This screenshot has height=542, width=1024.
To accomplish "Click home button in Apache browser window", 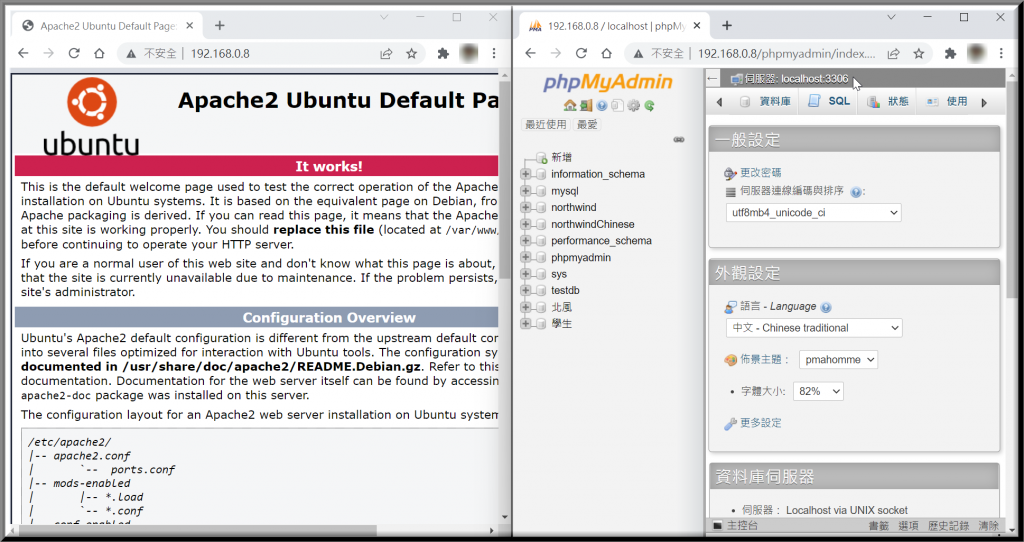I will 99,54.
